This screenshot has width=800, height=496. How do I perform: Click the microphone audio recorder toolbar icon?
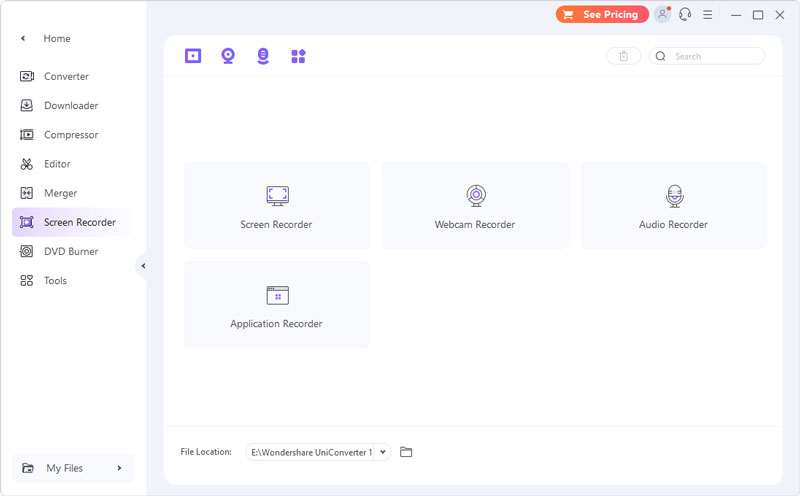click(x=263, y=56)
